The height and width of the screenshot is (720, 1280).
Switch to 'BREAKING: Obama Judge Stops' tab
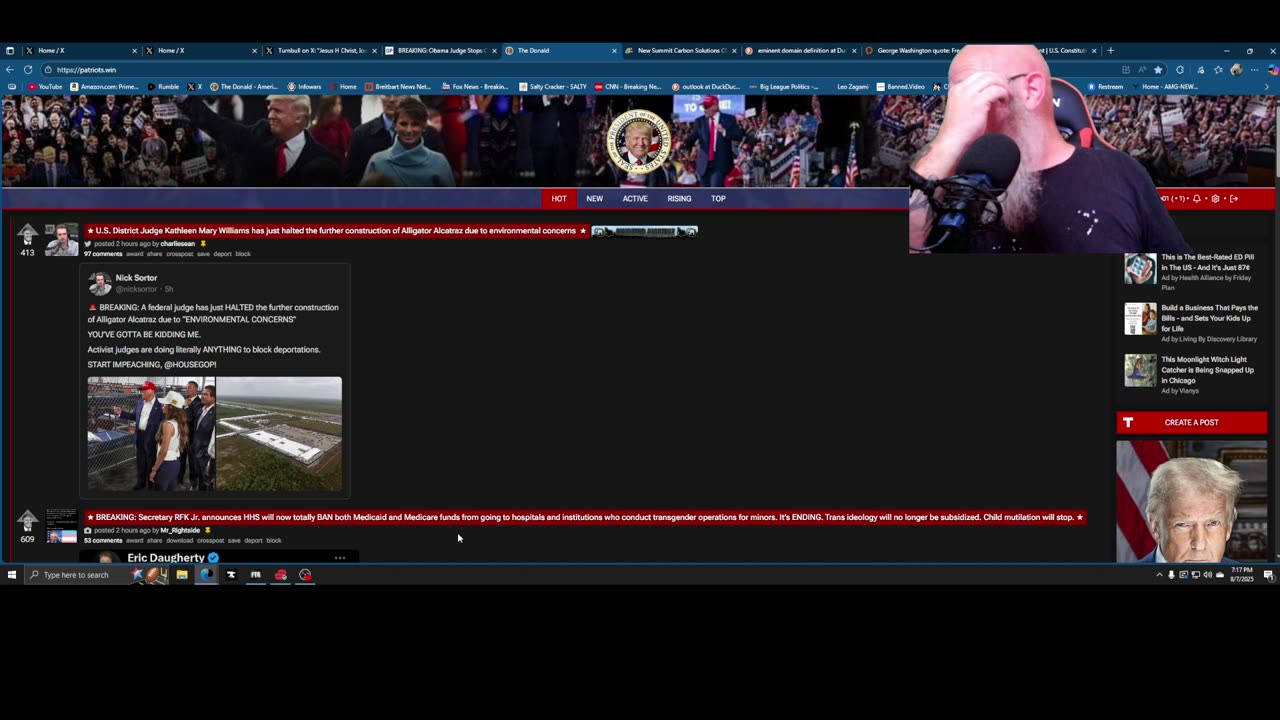(x=440, y=50)
